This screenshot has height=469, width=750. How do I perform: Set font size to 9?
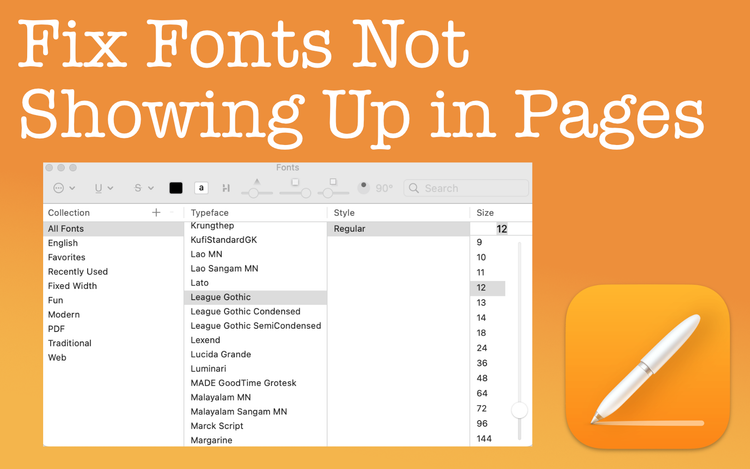487,242
